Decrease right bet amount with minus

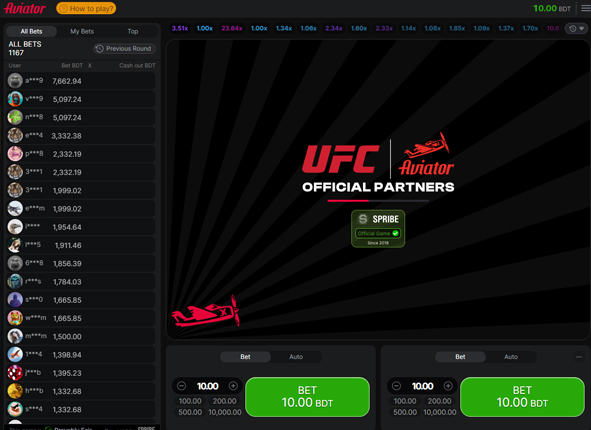click(x=396, y=386)
